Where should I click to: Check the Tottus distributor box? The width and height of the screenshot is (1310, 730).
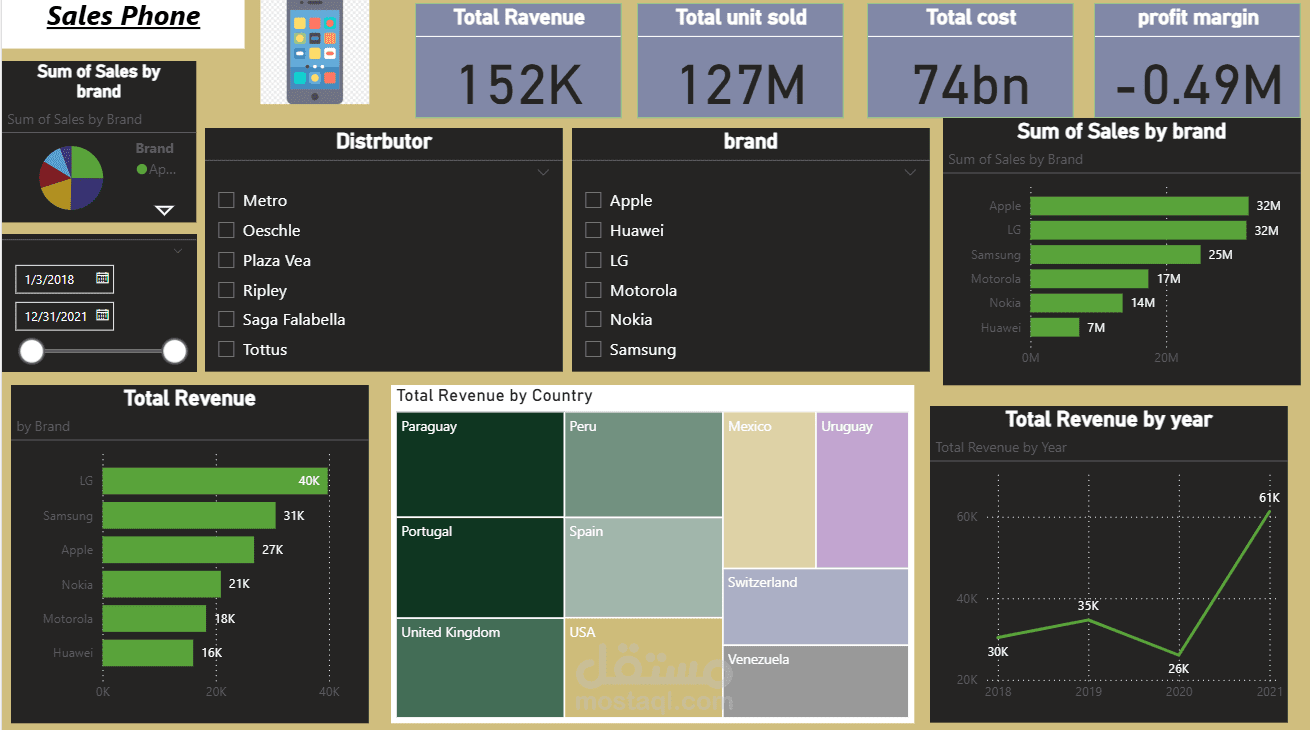(x=226, y=349)
